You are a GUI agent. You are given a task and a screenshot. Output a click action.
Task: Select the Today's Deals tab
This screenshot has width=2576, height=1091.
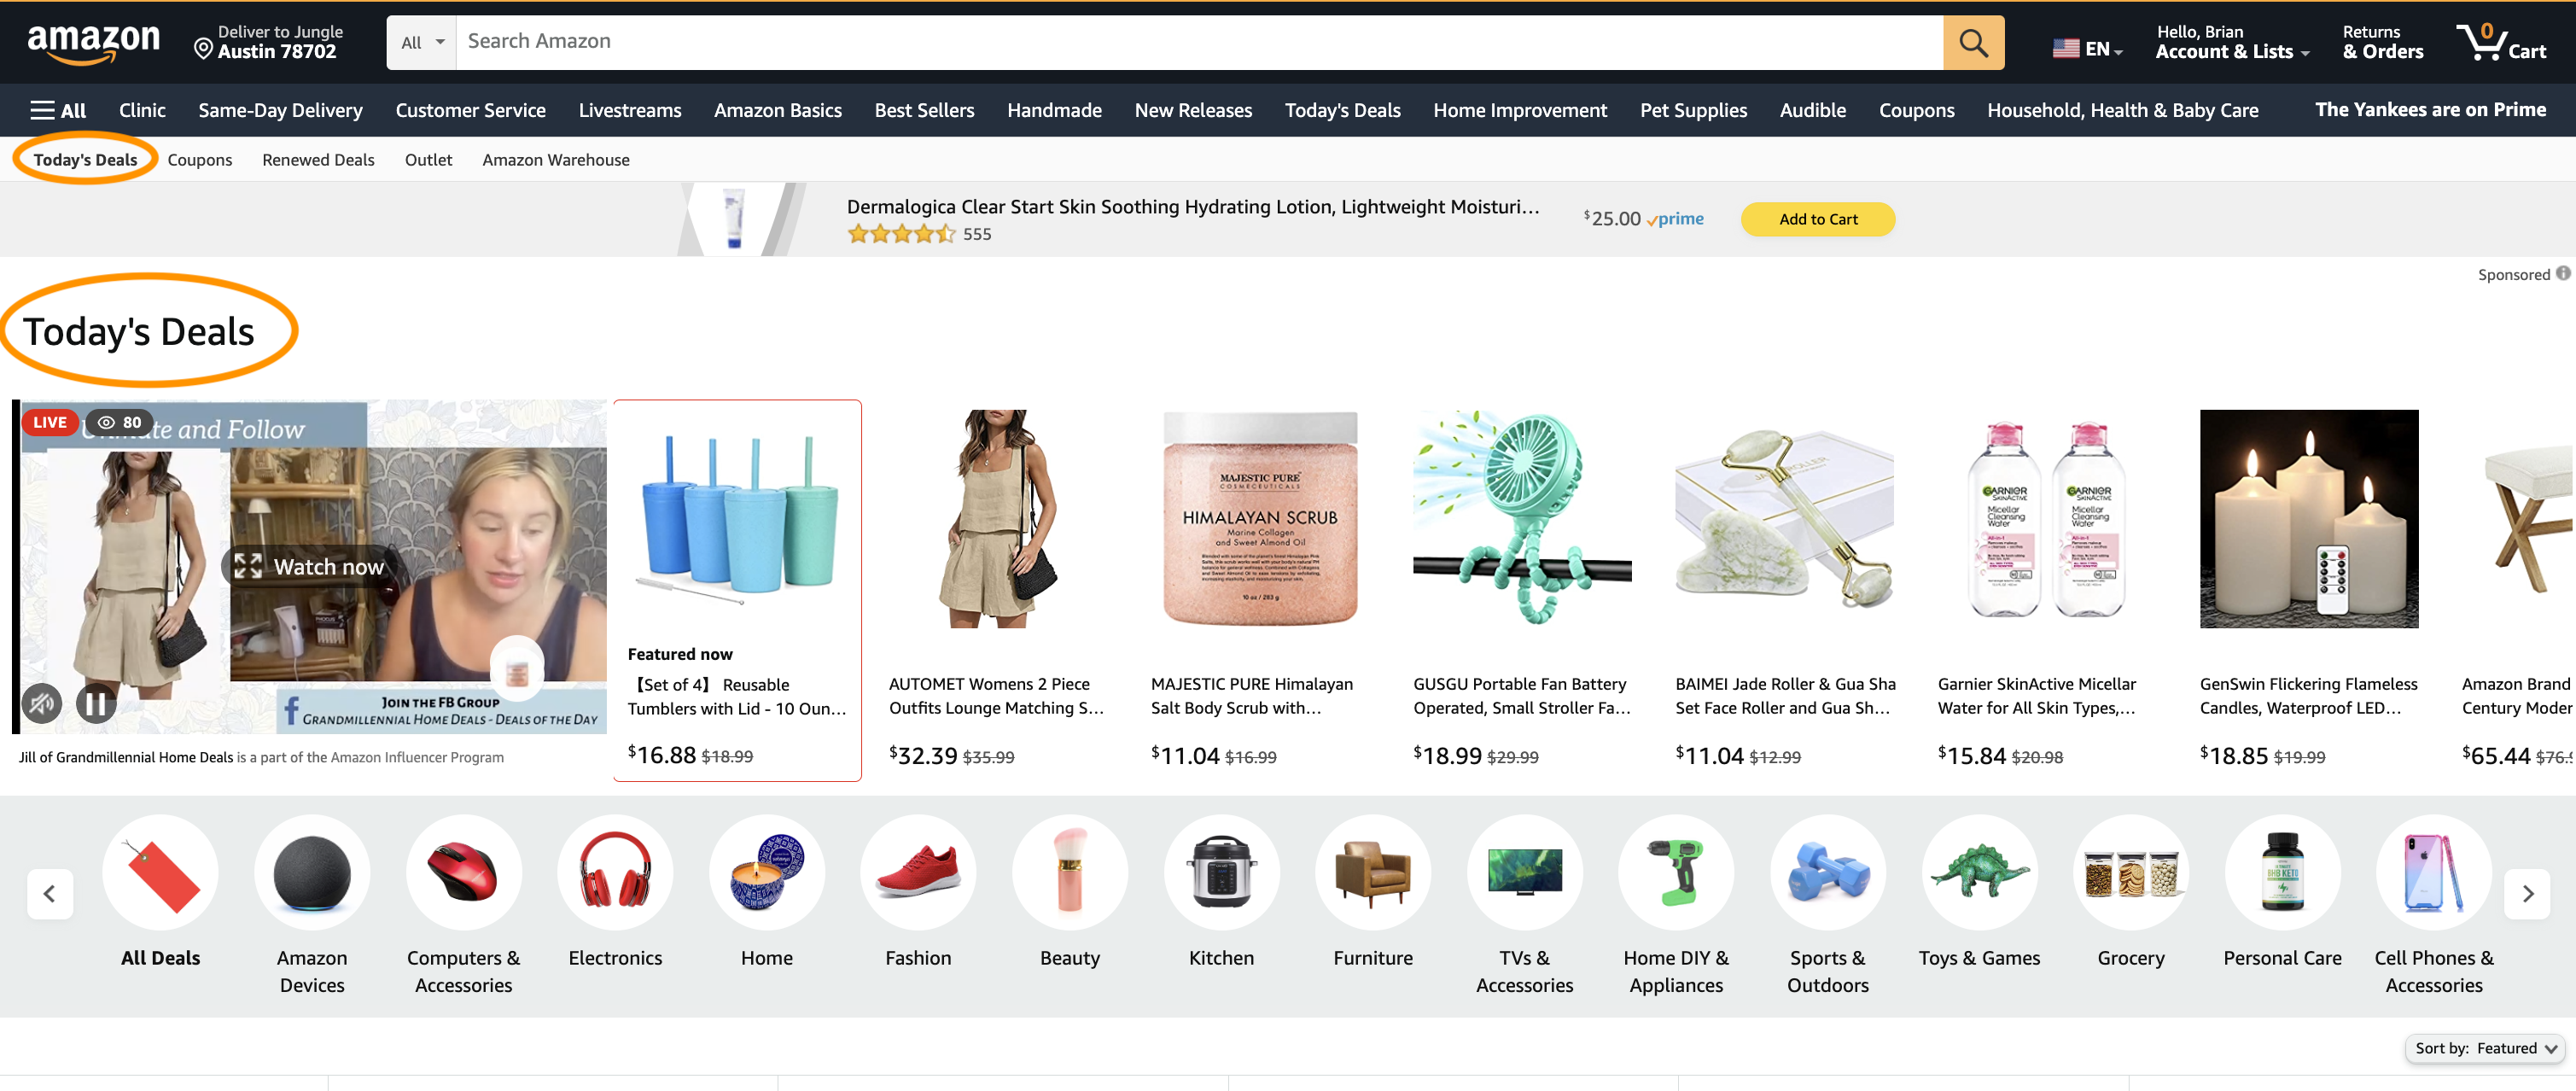tap(85, 160)
